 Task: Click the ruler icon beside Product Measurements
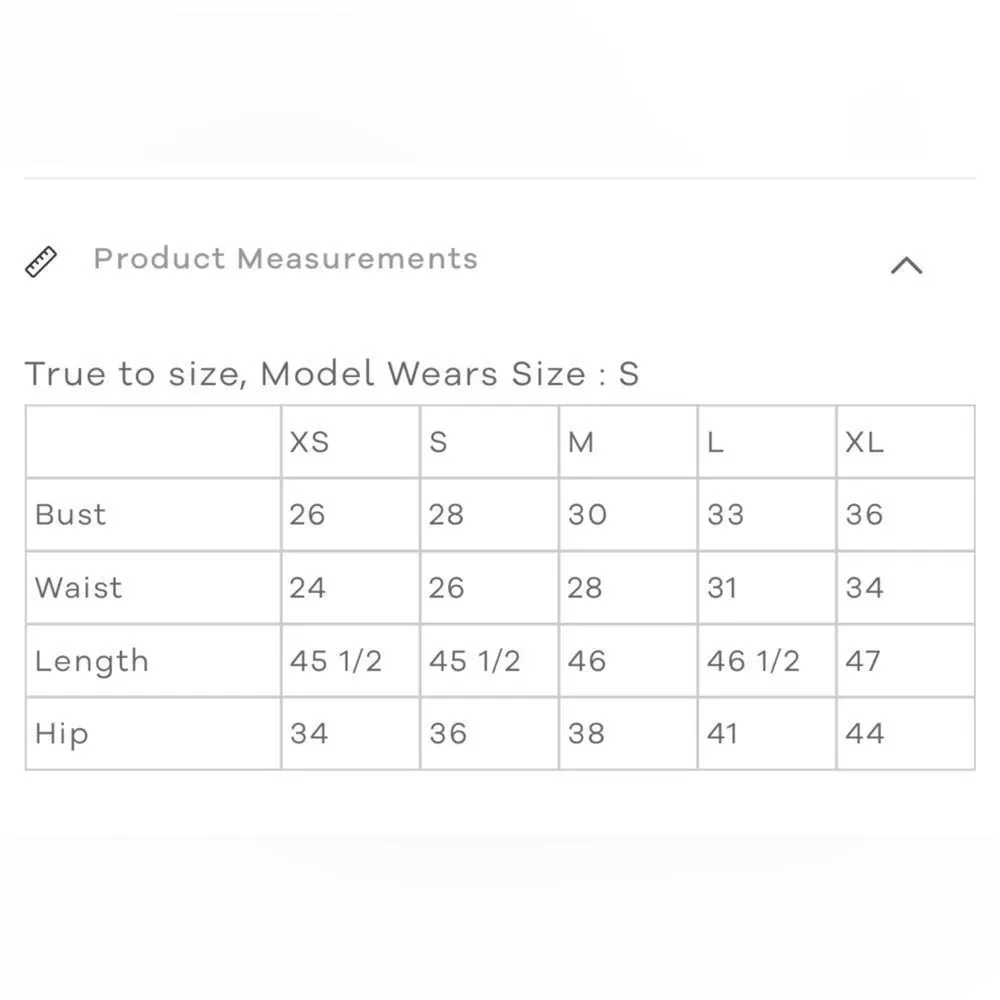[41, 261]
